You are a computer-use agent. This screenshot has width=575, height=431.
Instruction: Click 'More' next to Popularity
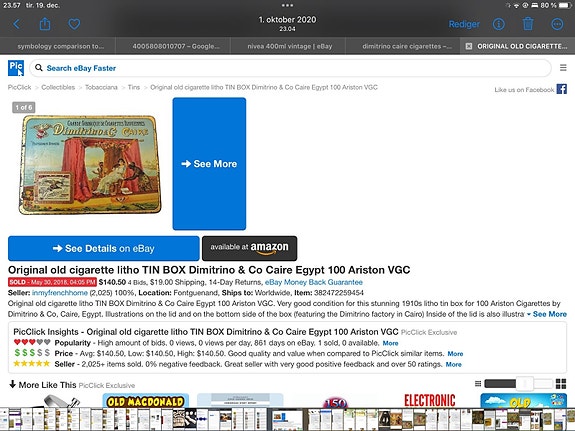pyautogui.click(x=390, y=343)
